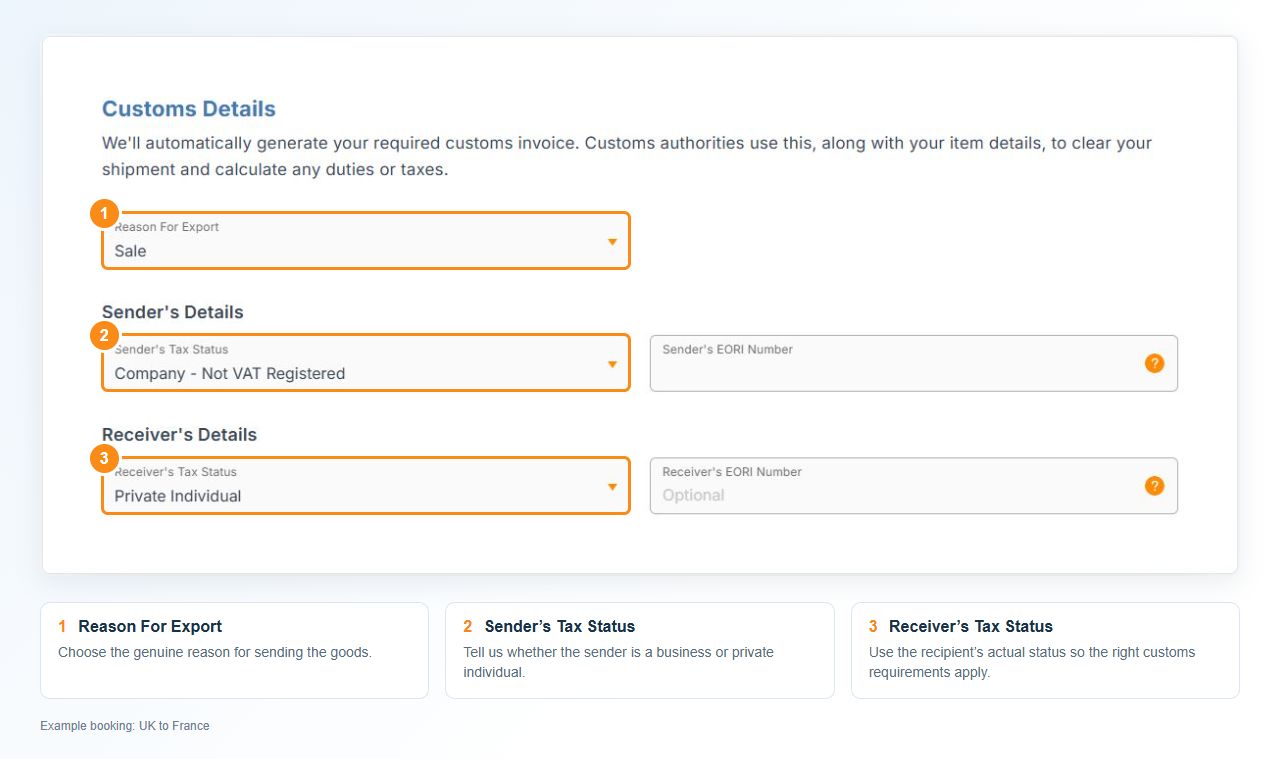1280x759 pixels.
Task: Select the text about sender being business or private
Action: (618, 662)
